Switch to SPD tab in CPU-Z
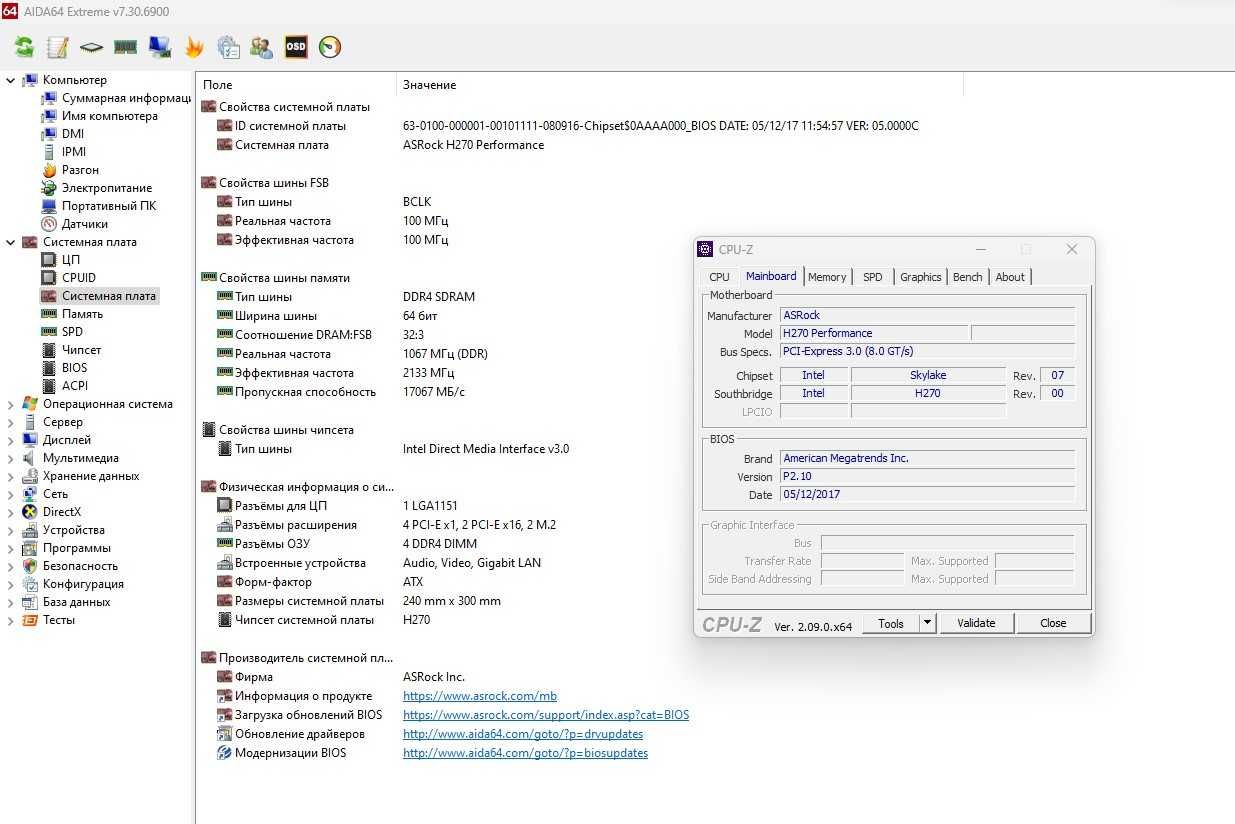The height and width of the screenshot is (824, 1235). click(x=873, y=277)
